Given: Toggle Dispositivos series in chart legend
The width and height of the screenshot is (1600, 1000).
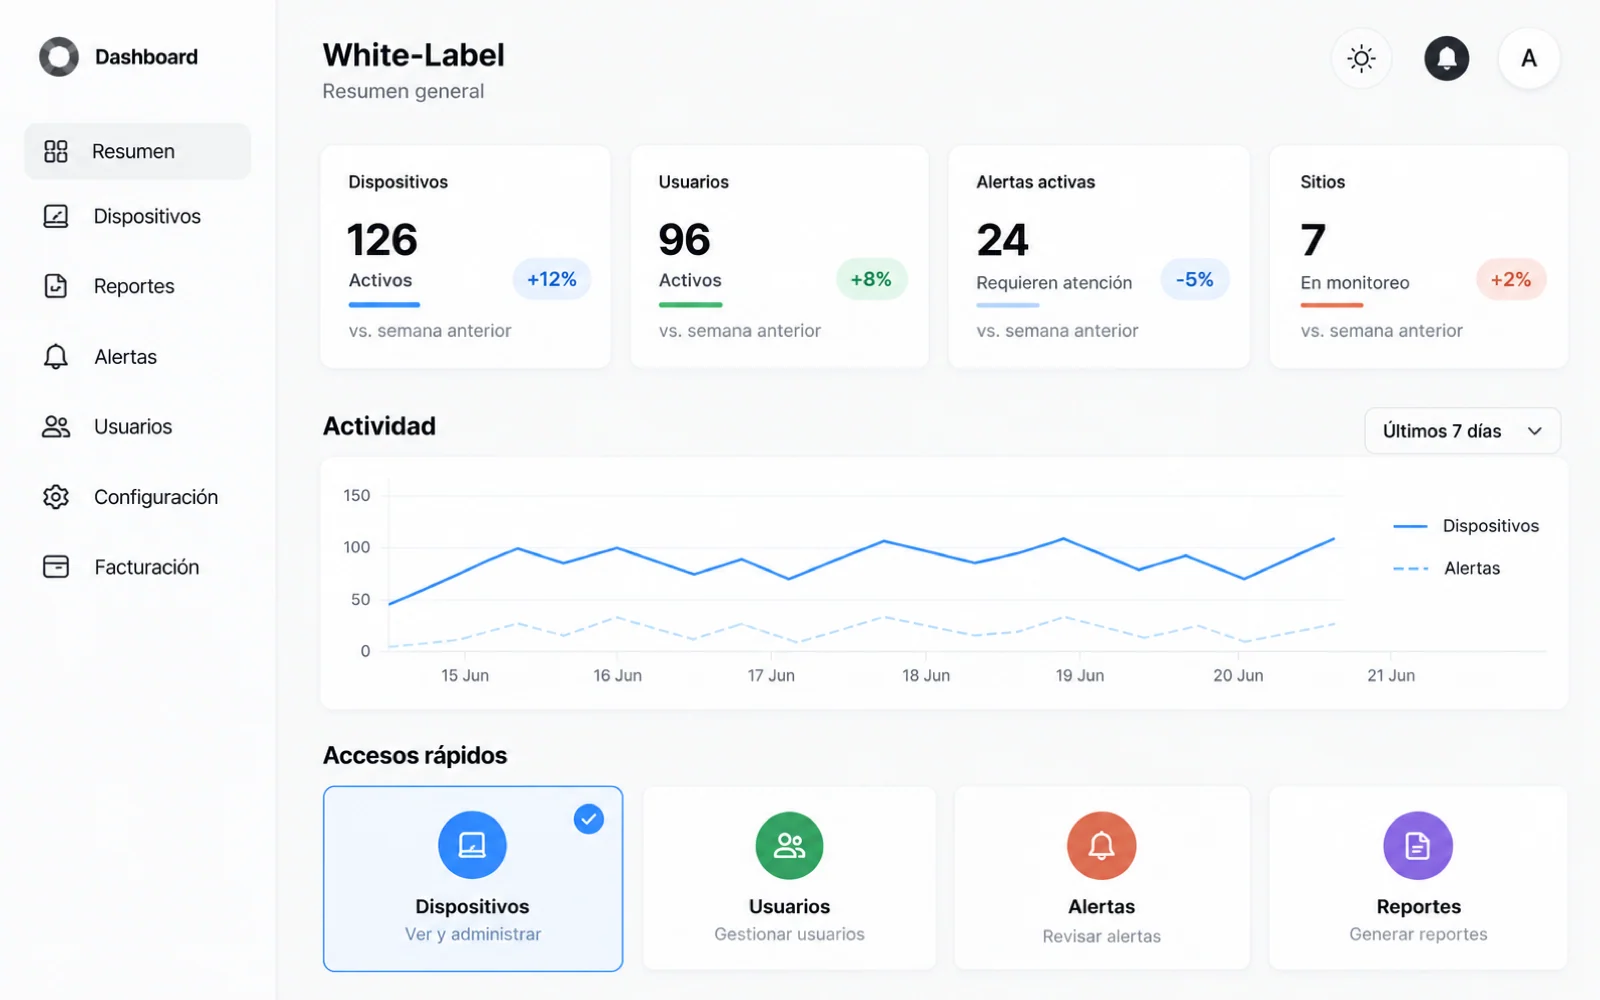Looking at the screenshot, I should [1466, 526].
